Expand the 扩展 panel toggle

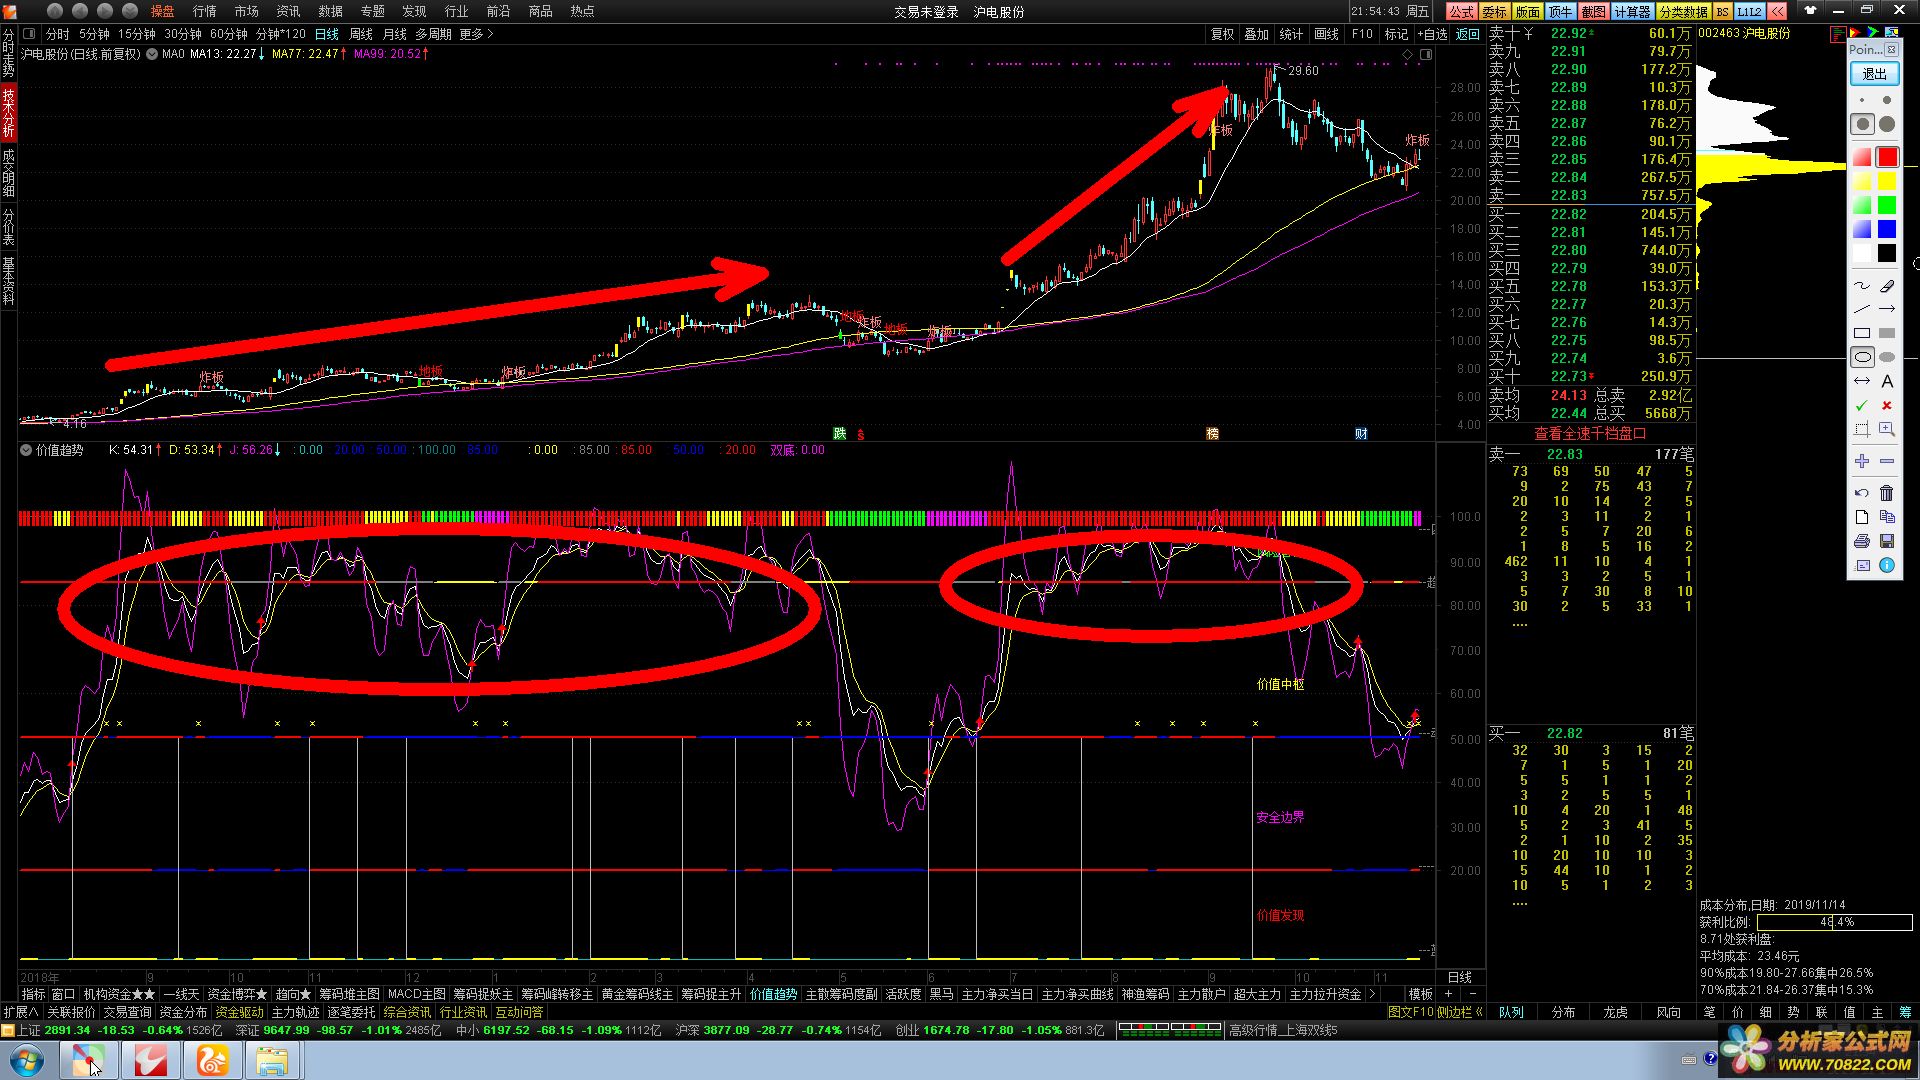click(x=20, y=1012)
